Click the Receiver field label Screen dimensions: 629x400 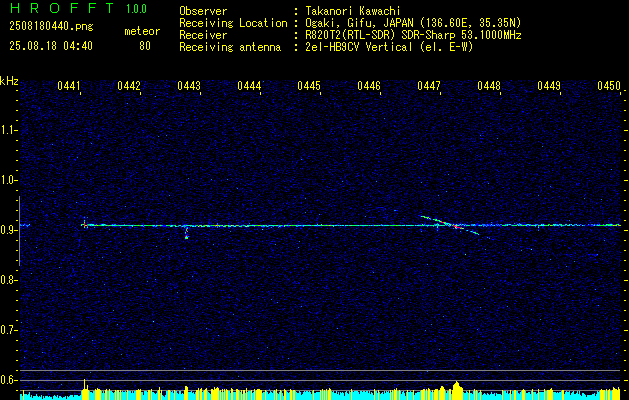(x=203, y=35)
